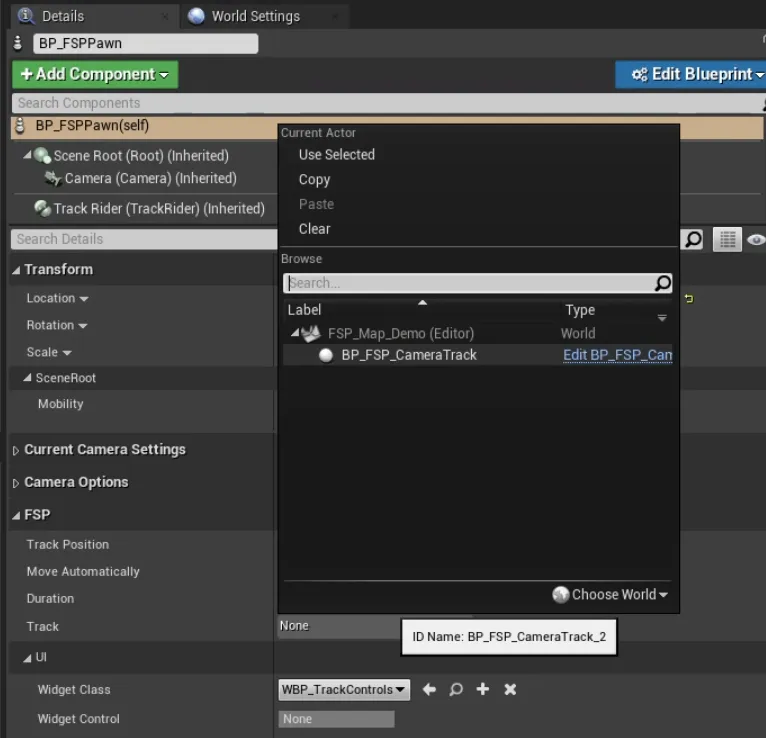766x738 pixels.
Task: Click the Add Component button
Action: point(94,74)
